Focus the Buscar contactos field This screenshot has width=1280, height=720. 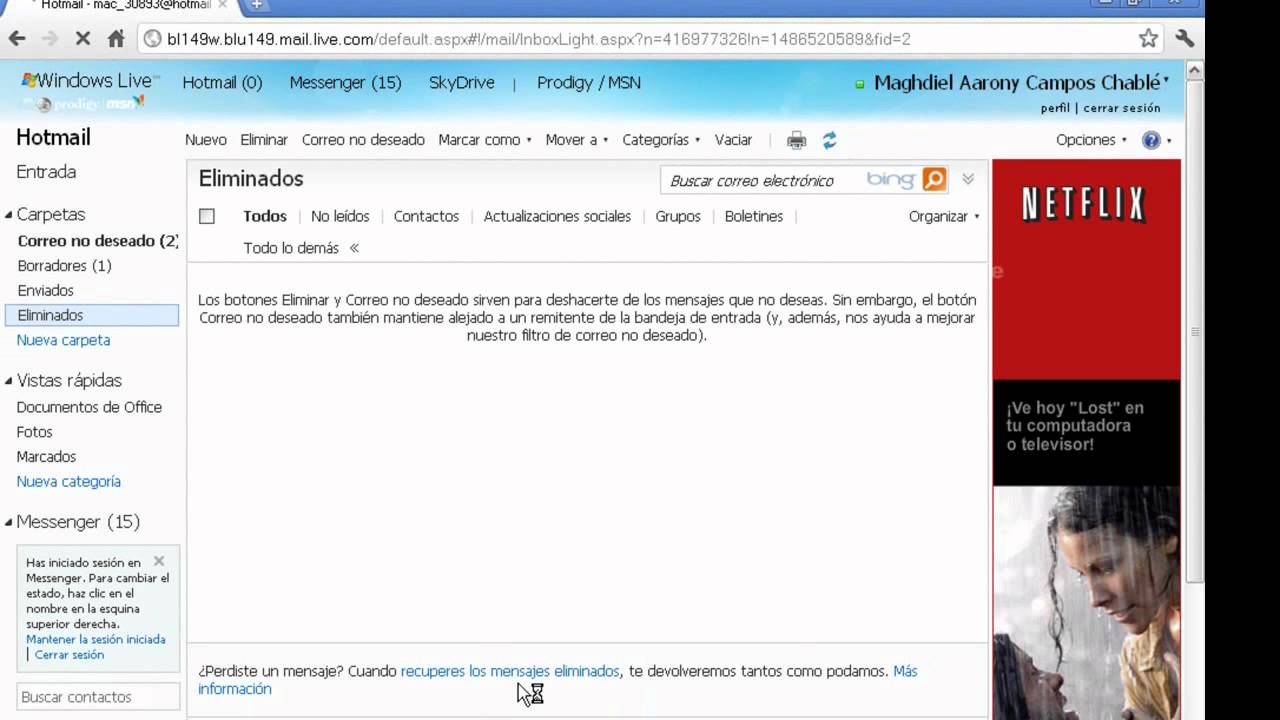coord(96,697)
